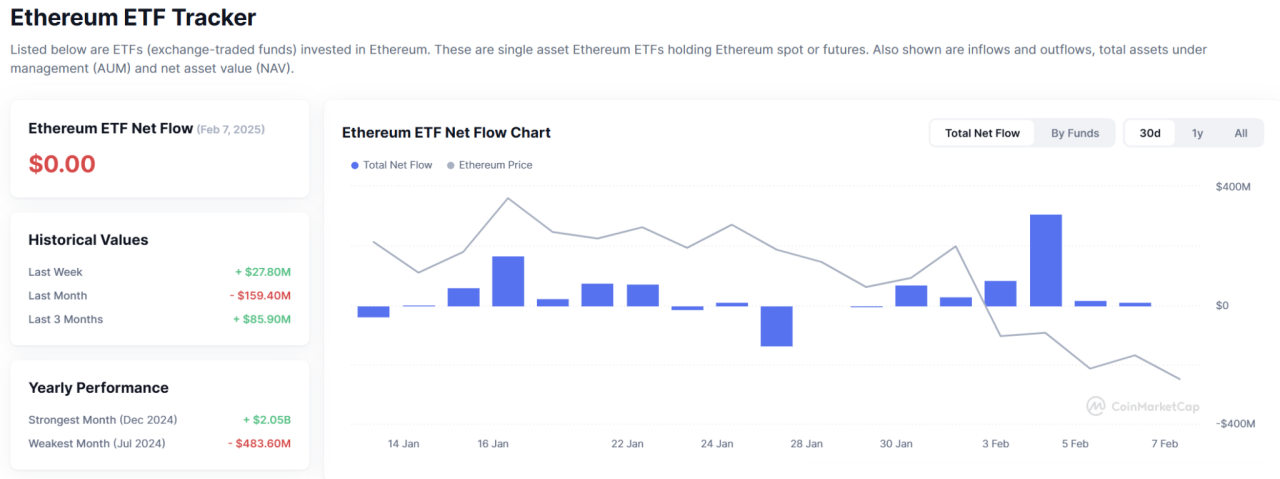This screenshot has height=479, width=1280.
Task: Open the Last 3 Months value
Action: coord(262,320)
